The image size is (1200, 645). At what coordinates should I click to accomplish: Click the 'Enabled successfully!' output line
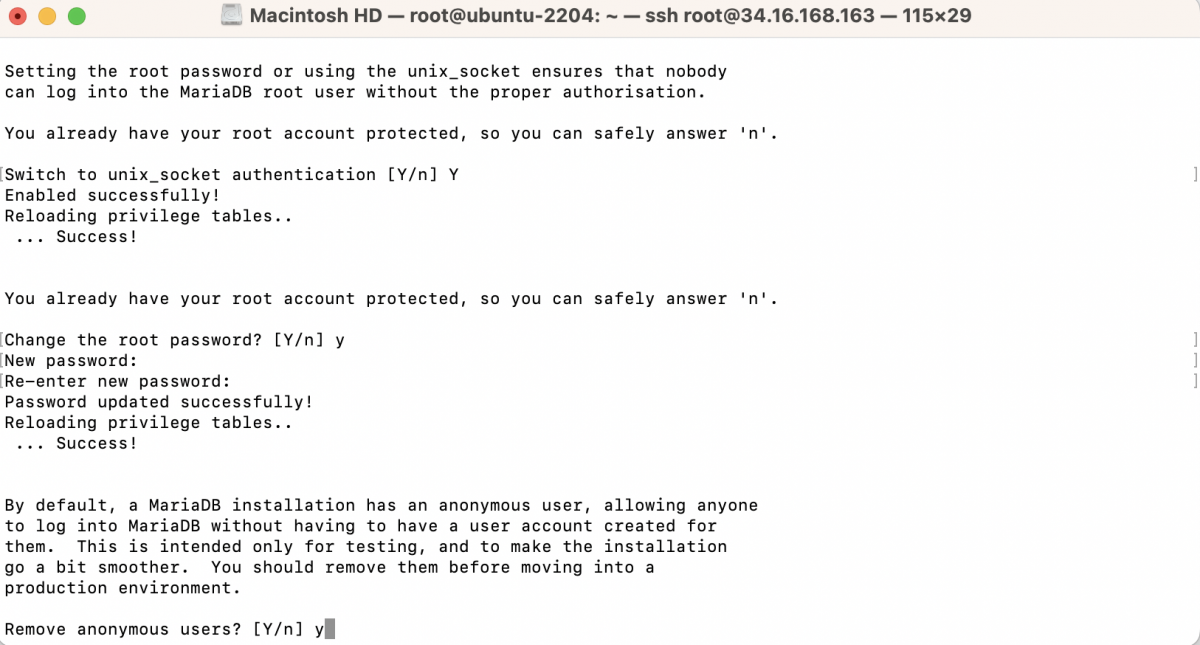[112, 195]
